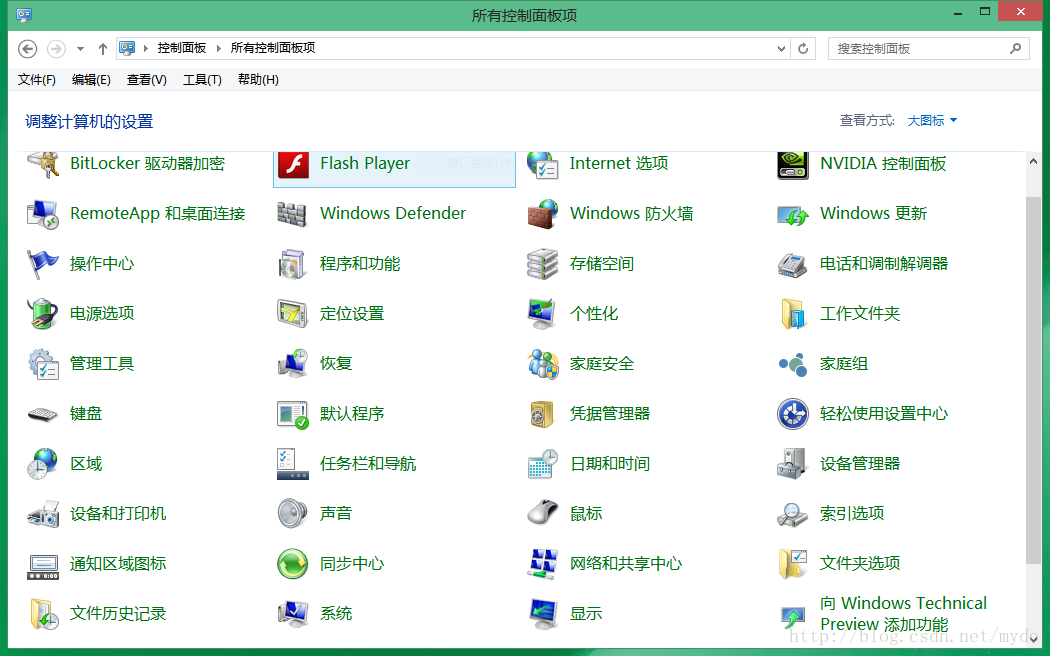This screenshot has width=1050, height=656.
Task: Open 定位设置 icon
Action: [x=293, y=314]
